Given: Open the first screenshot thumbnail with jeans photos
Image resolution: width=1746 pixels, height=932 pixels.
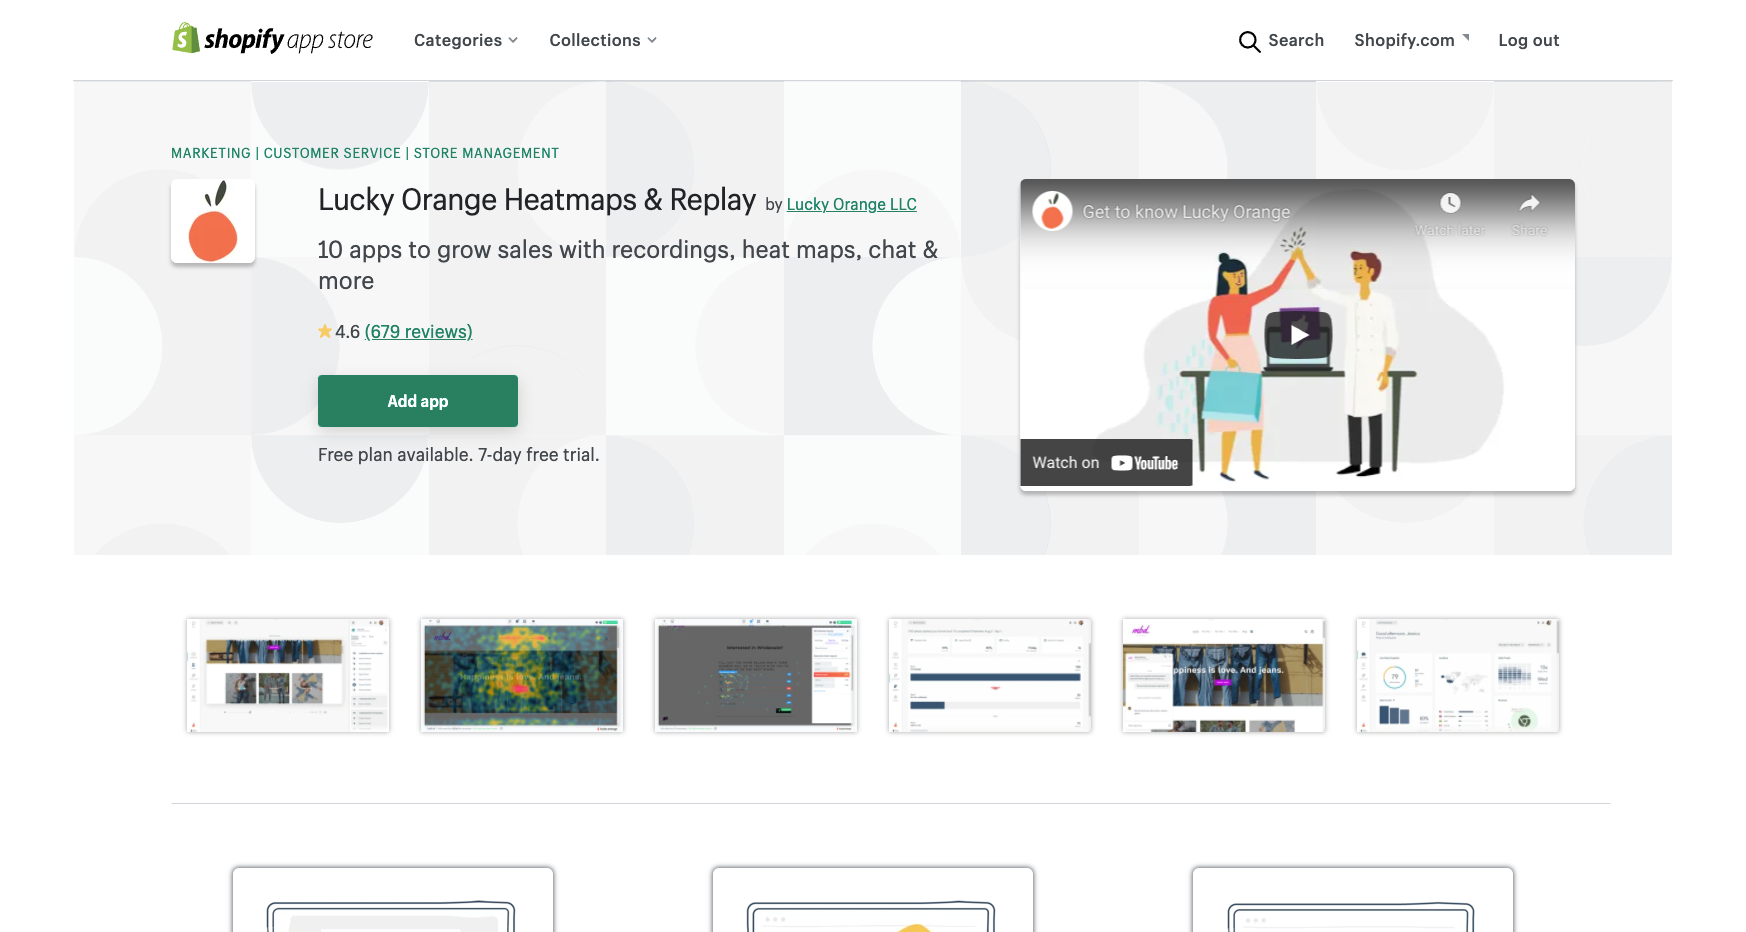Looking at the screenshot, I should (288, 675).
